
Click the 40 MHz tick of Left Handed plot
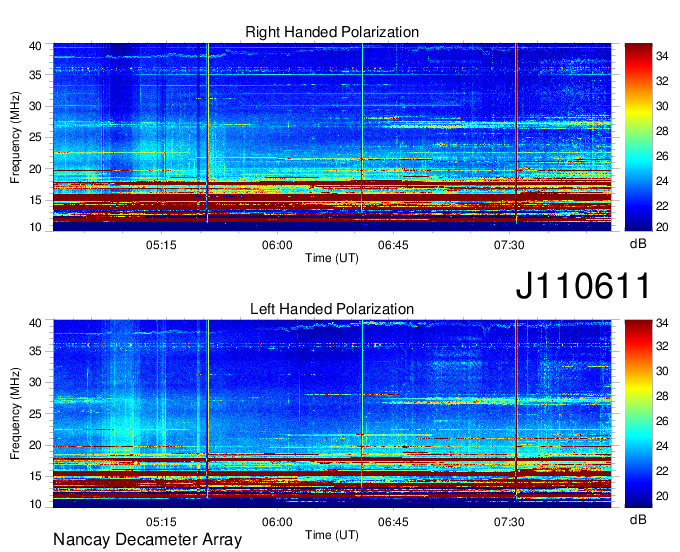click(x=36, y=323)
